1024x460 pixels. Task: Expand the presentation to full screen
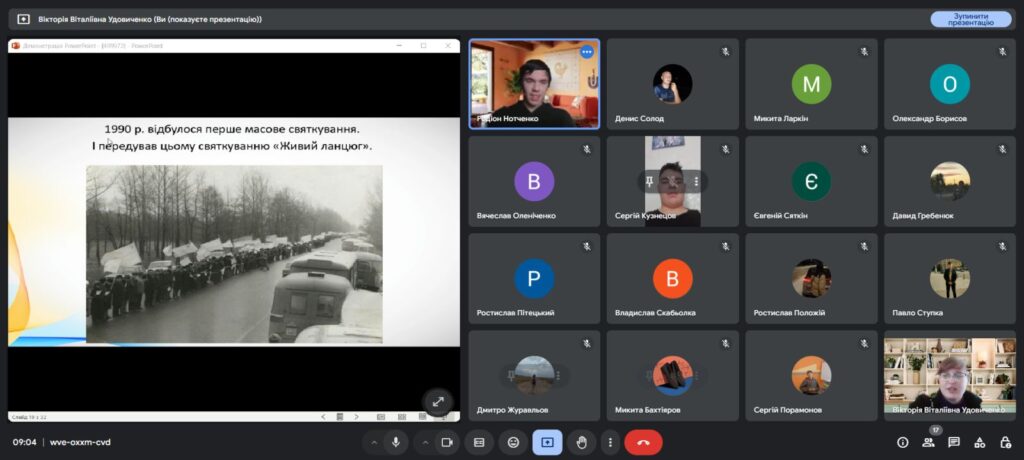pos(437,401)
